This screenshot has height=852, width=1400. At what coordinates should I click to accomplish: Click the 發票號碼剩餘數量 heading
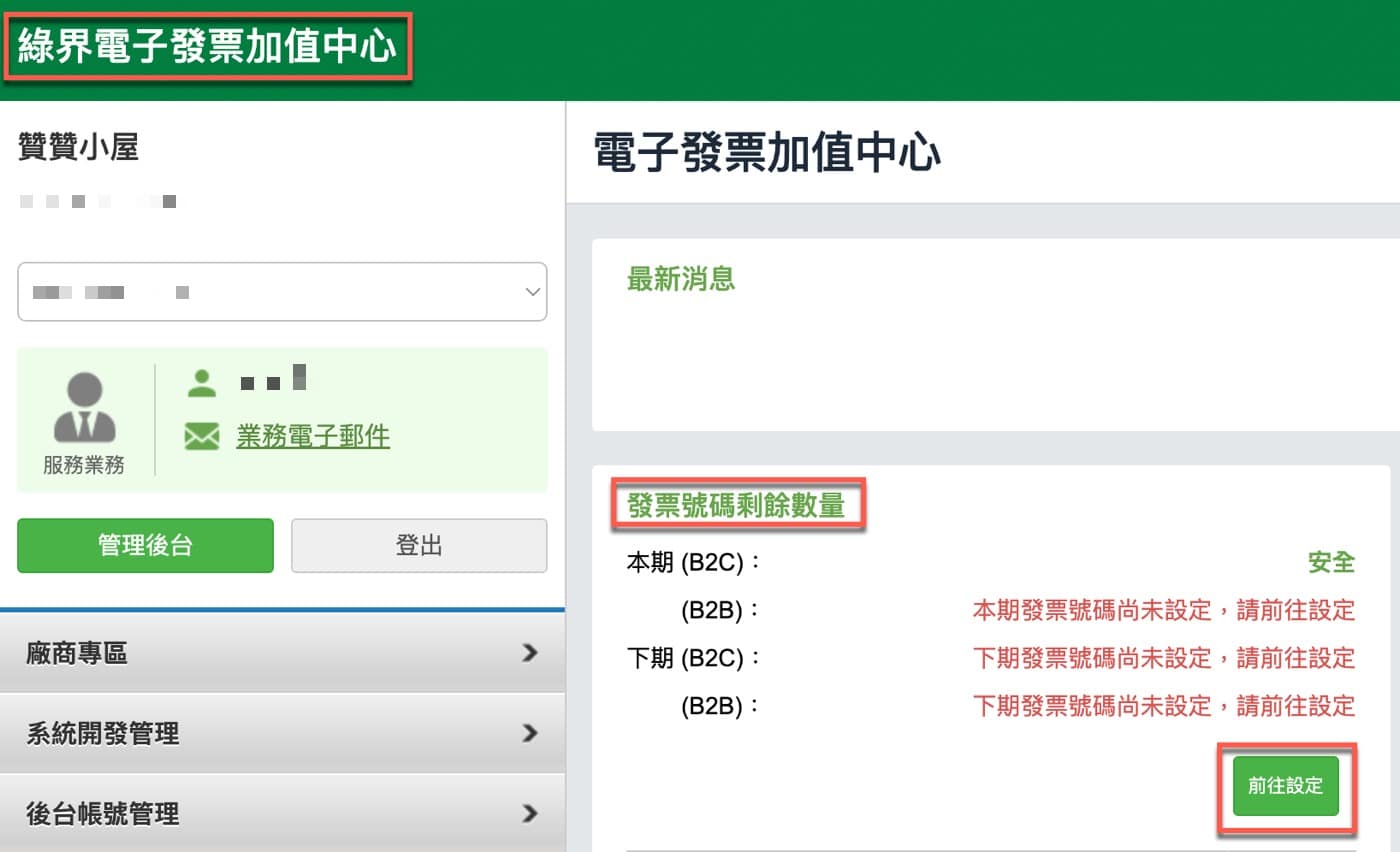[x=736, y=505]
